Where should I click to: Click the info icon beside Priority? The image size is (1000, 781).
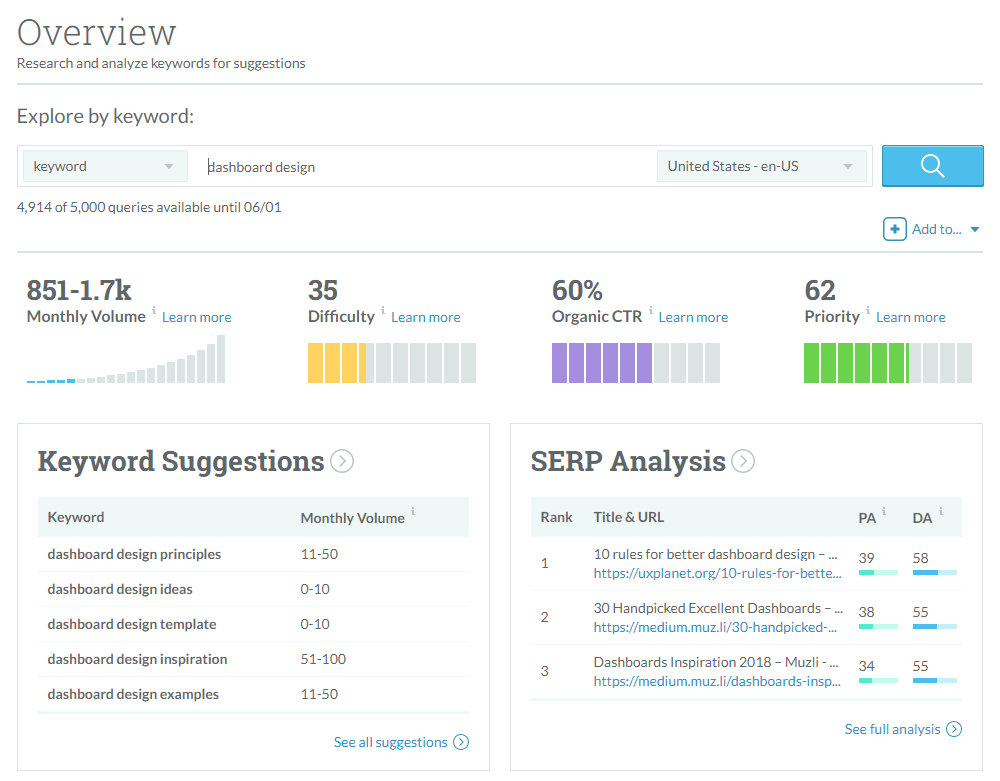coord(868,311)
